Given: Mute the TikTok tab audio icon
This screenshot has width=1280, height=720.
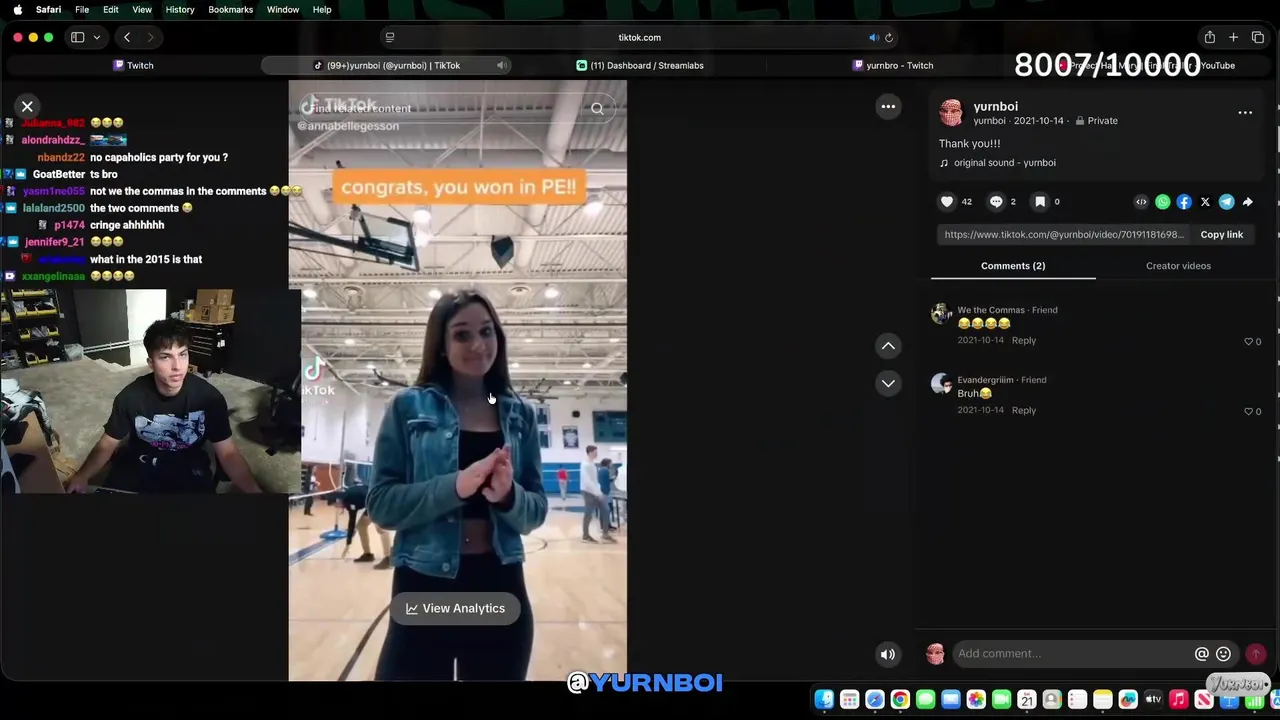Looking at the screenshot, I should coord(501,65).
